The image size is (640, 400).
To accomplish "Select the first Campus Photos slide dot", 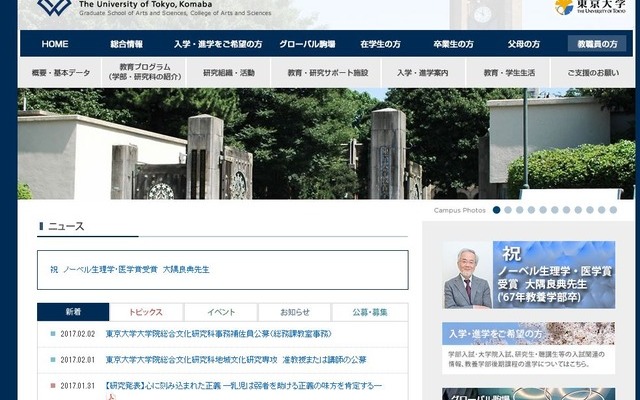I will (496, 210).
